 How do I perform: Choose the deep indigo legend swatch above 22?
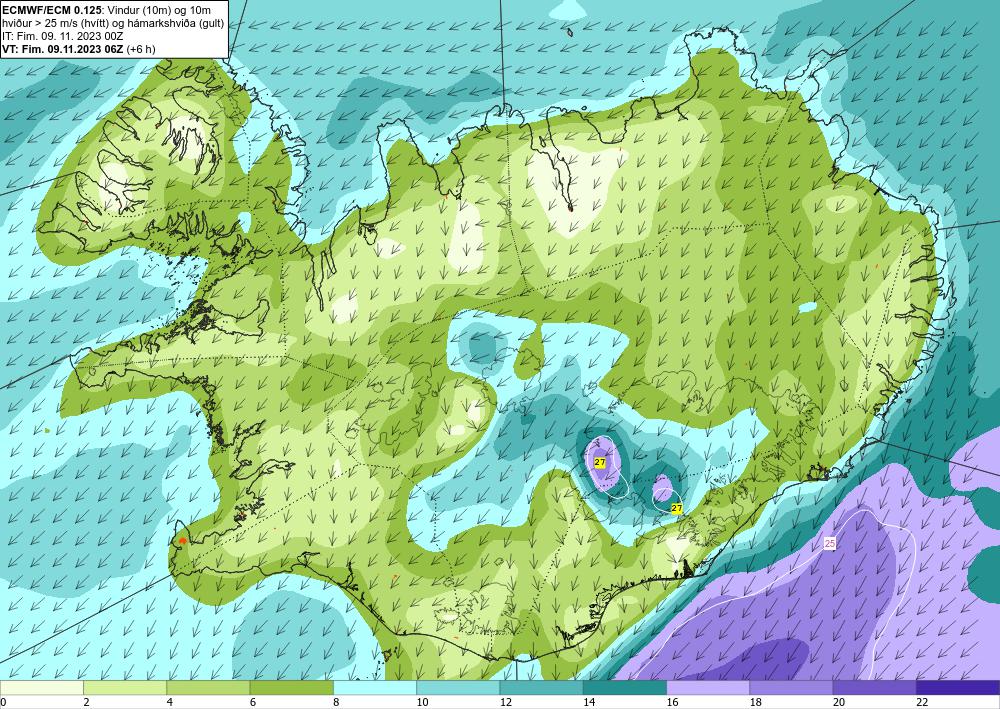pos(958,688)
